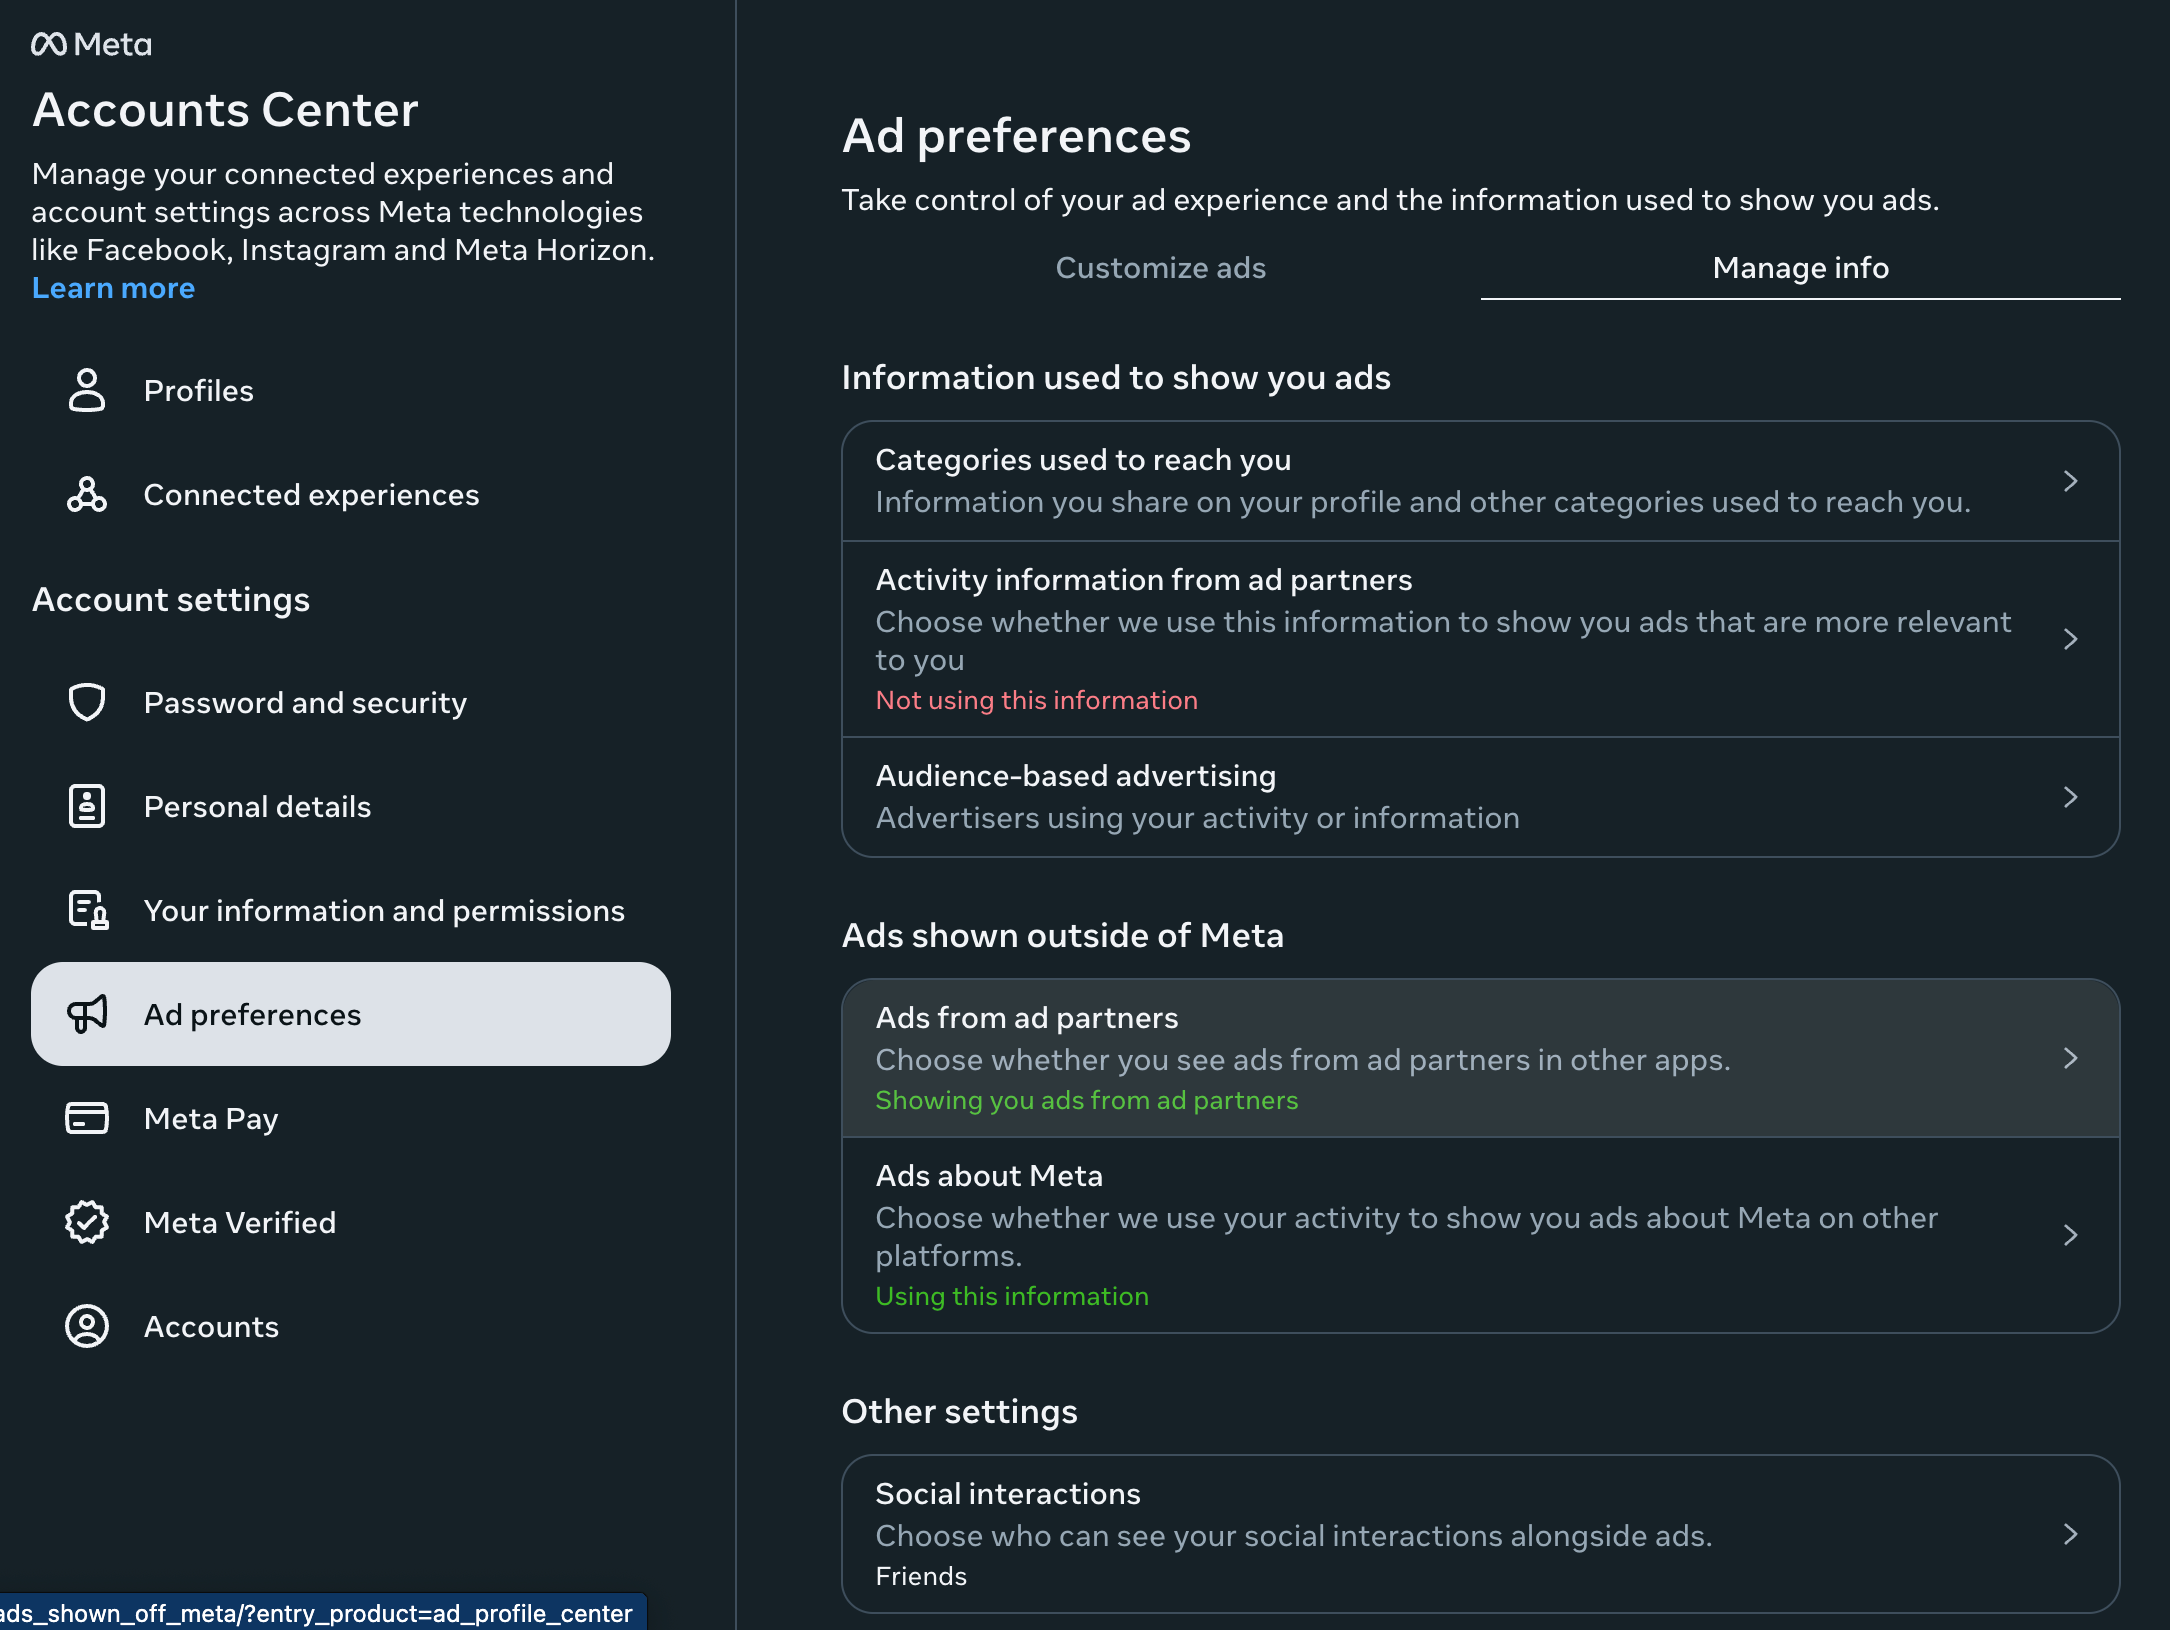2170x1630 pixels.
Task: Open the Meta Pay card icon
Action: [87, 1118]
